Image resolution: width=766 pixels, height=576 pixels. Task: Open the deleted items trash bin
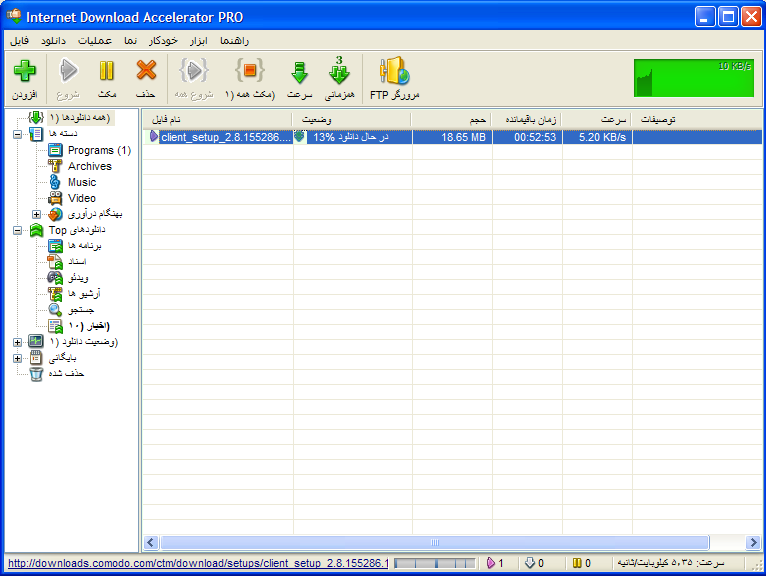(36, 374)
